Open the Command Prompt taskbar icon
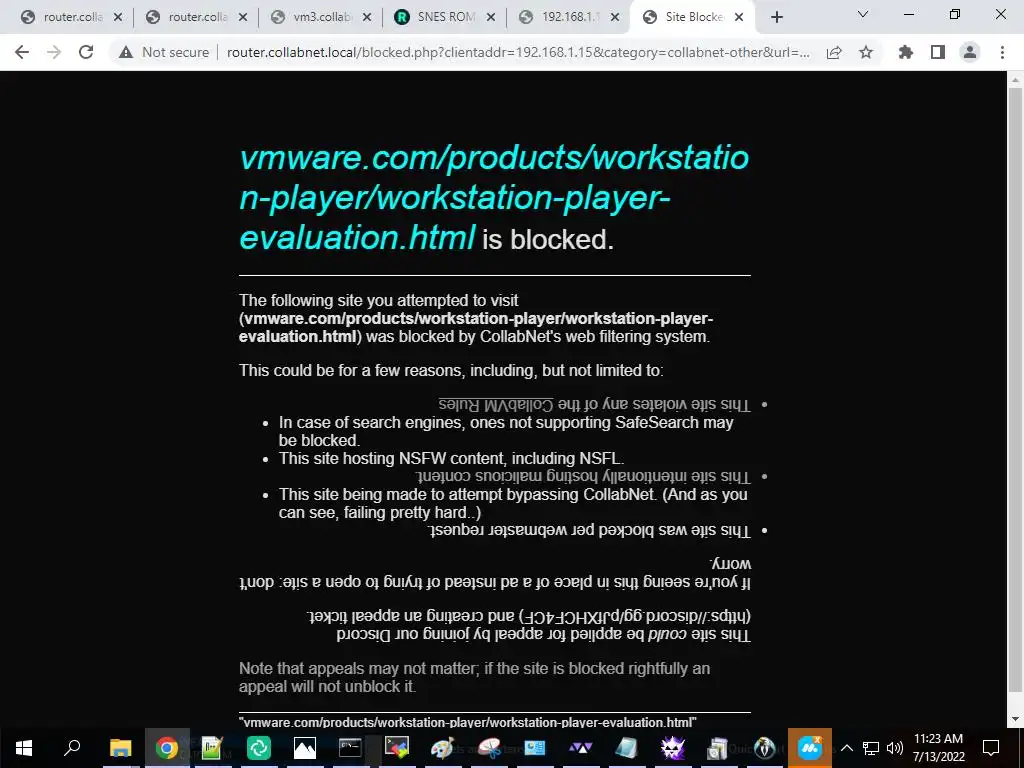This screenshot has width=1024, height=768. point(350,748)
